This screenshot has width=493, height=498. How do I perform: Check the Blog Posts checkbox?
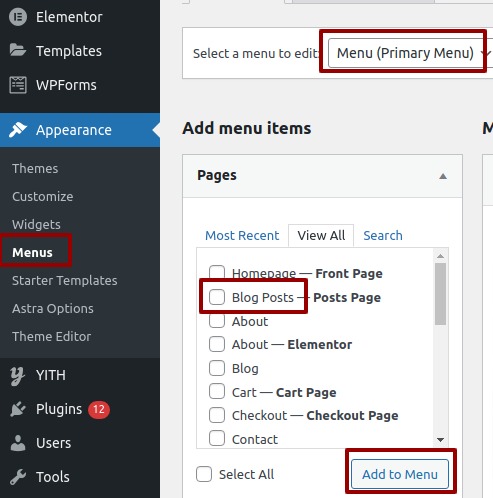pos(217,297)
